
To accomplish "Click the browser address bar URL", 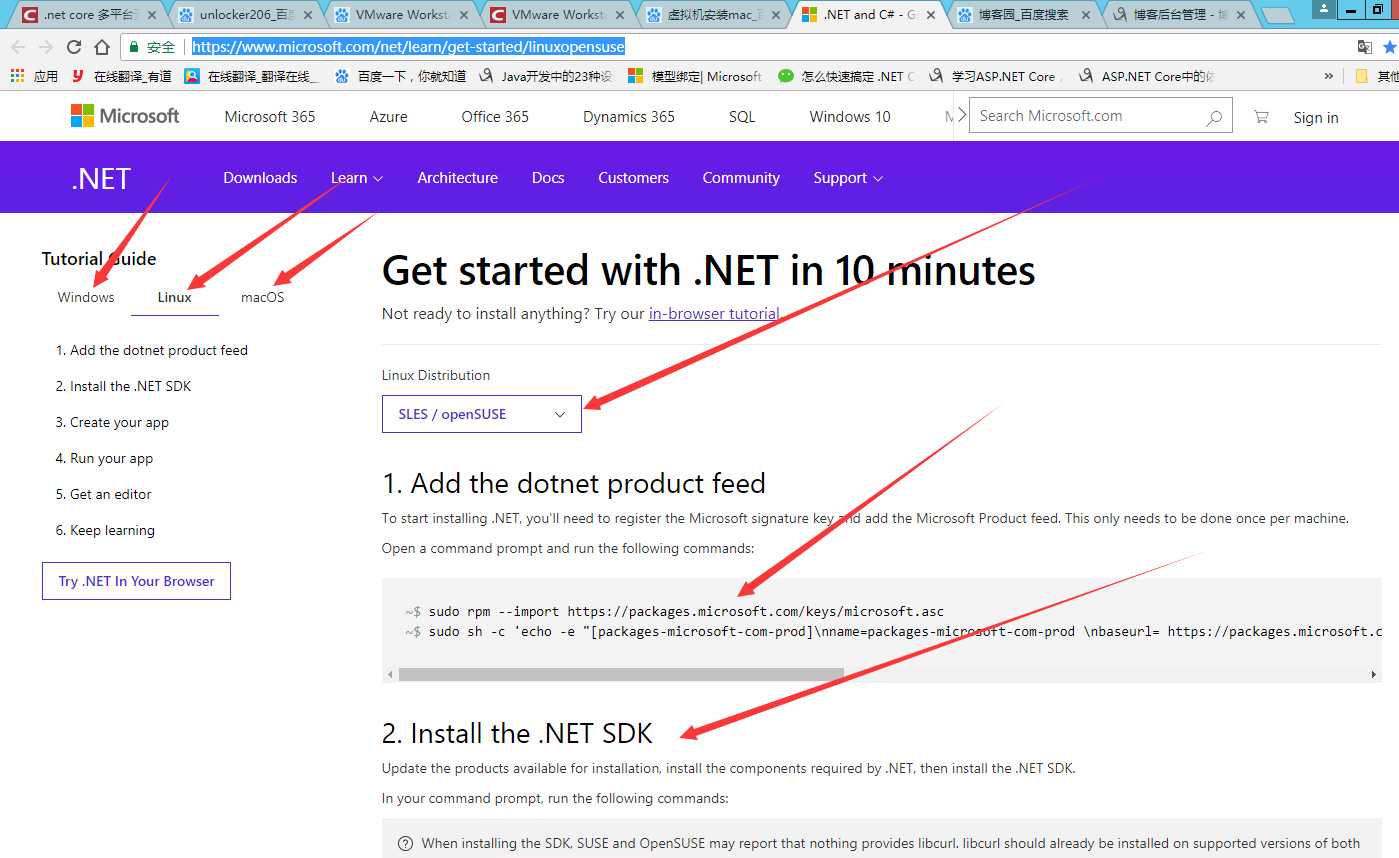I will click(x=408, y=47).
